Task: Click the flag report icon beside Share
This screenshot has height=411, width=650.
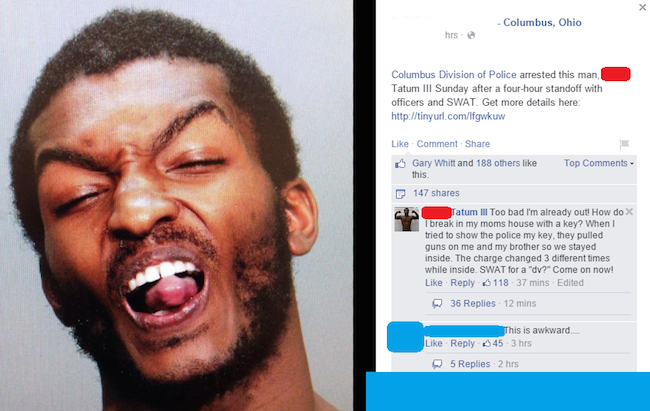Action: click(x=624, y=144)
